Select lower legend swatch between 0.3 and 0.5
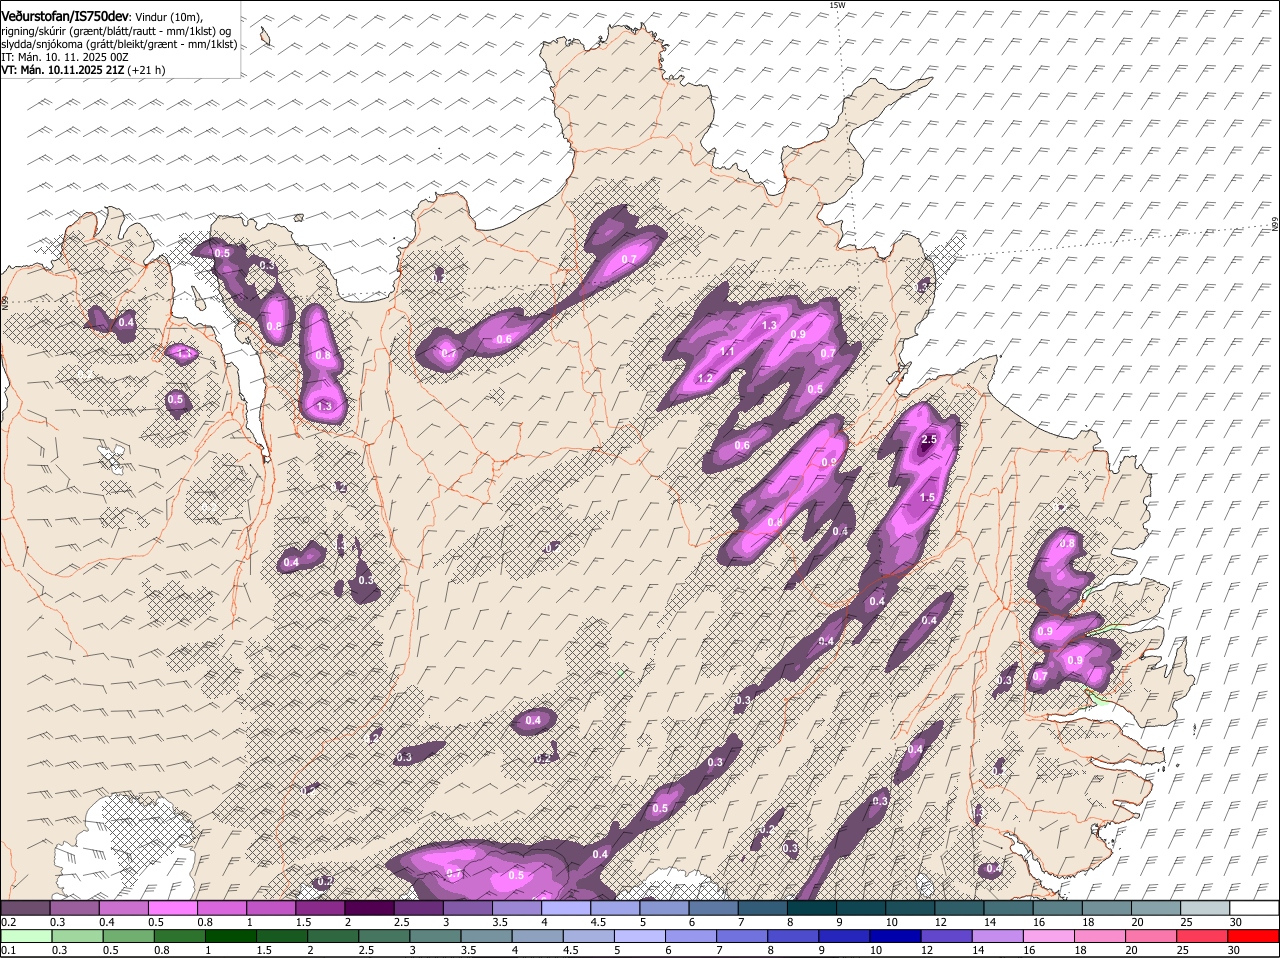 80,936
